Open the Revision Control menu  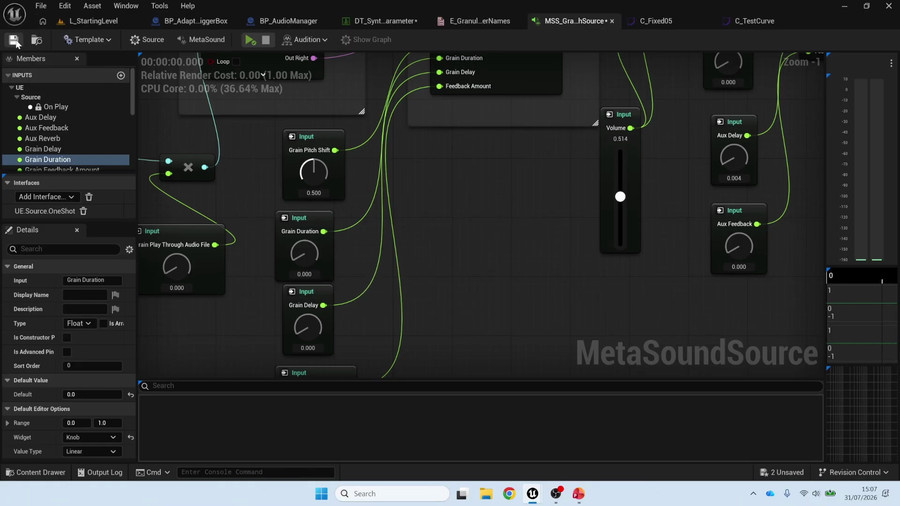[854, 472]
